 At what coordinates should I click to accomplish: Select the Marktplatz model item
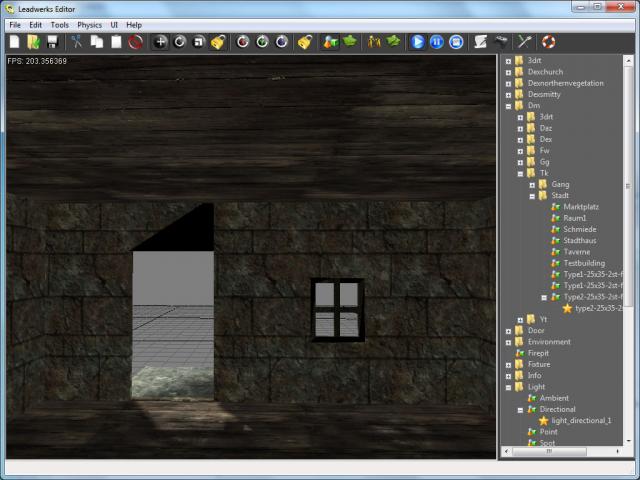pyautogui.click(x=581, y=207)
